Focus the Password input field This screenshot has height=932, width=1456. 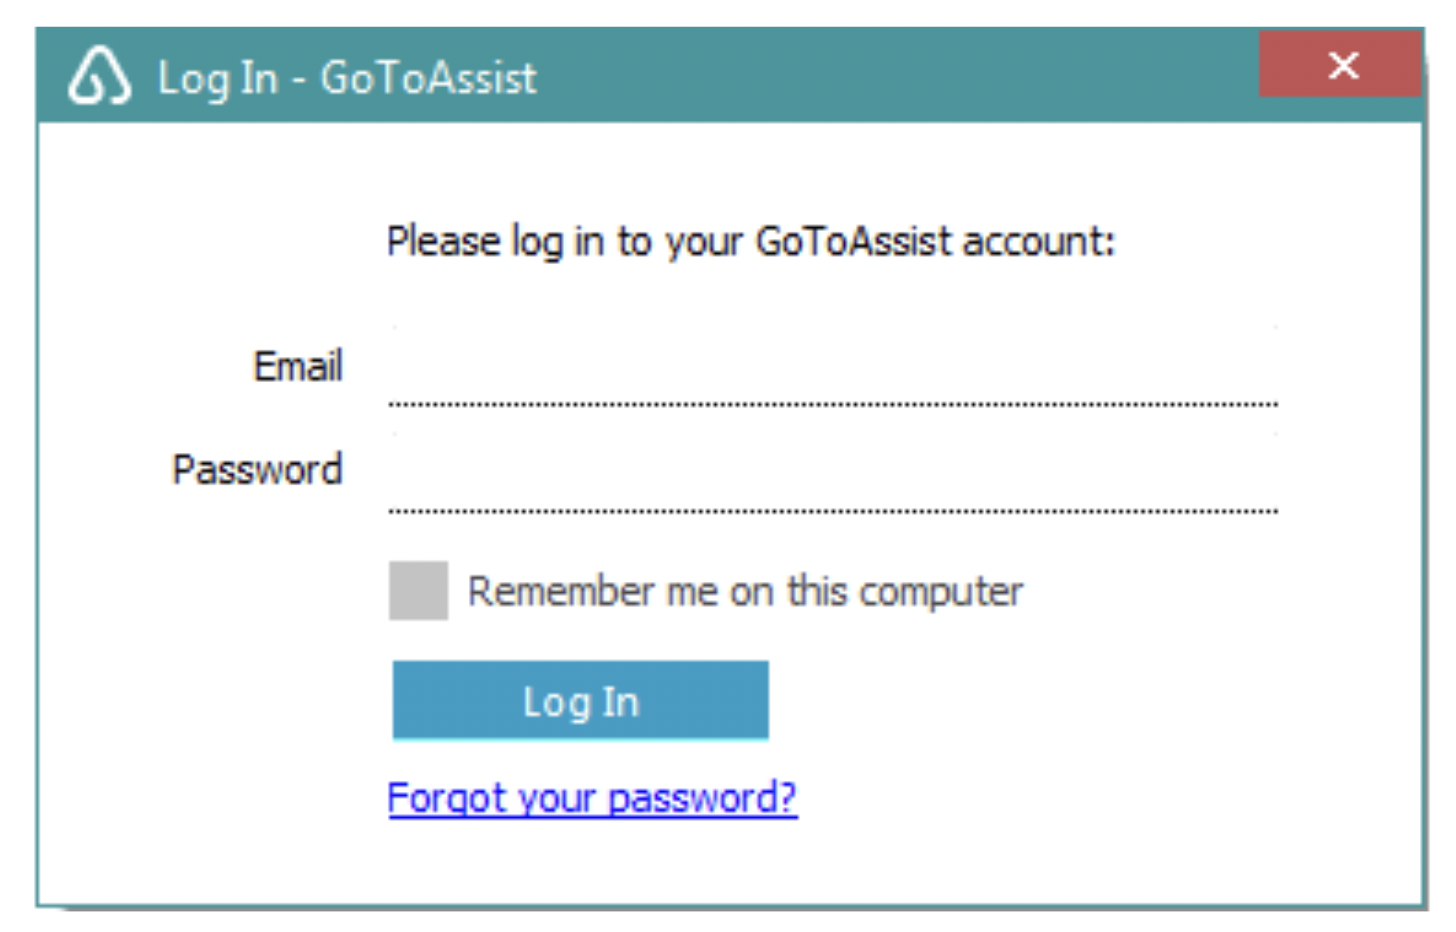click(x=833, y=471)
